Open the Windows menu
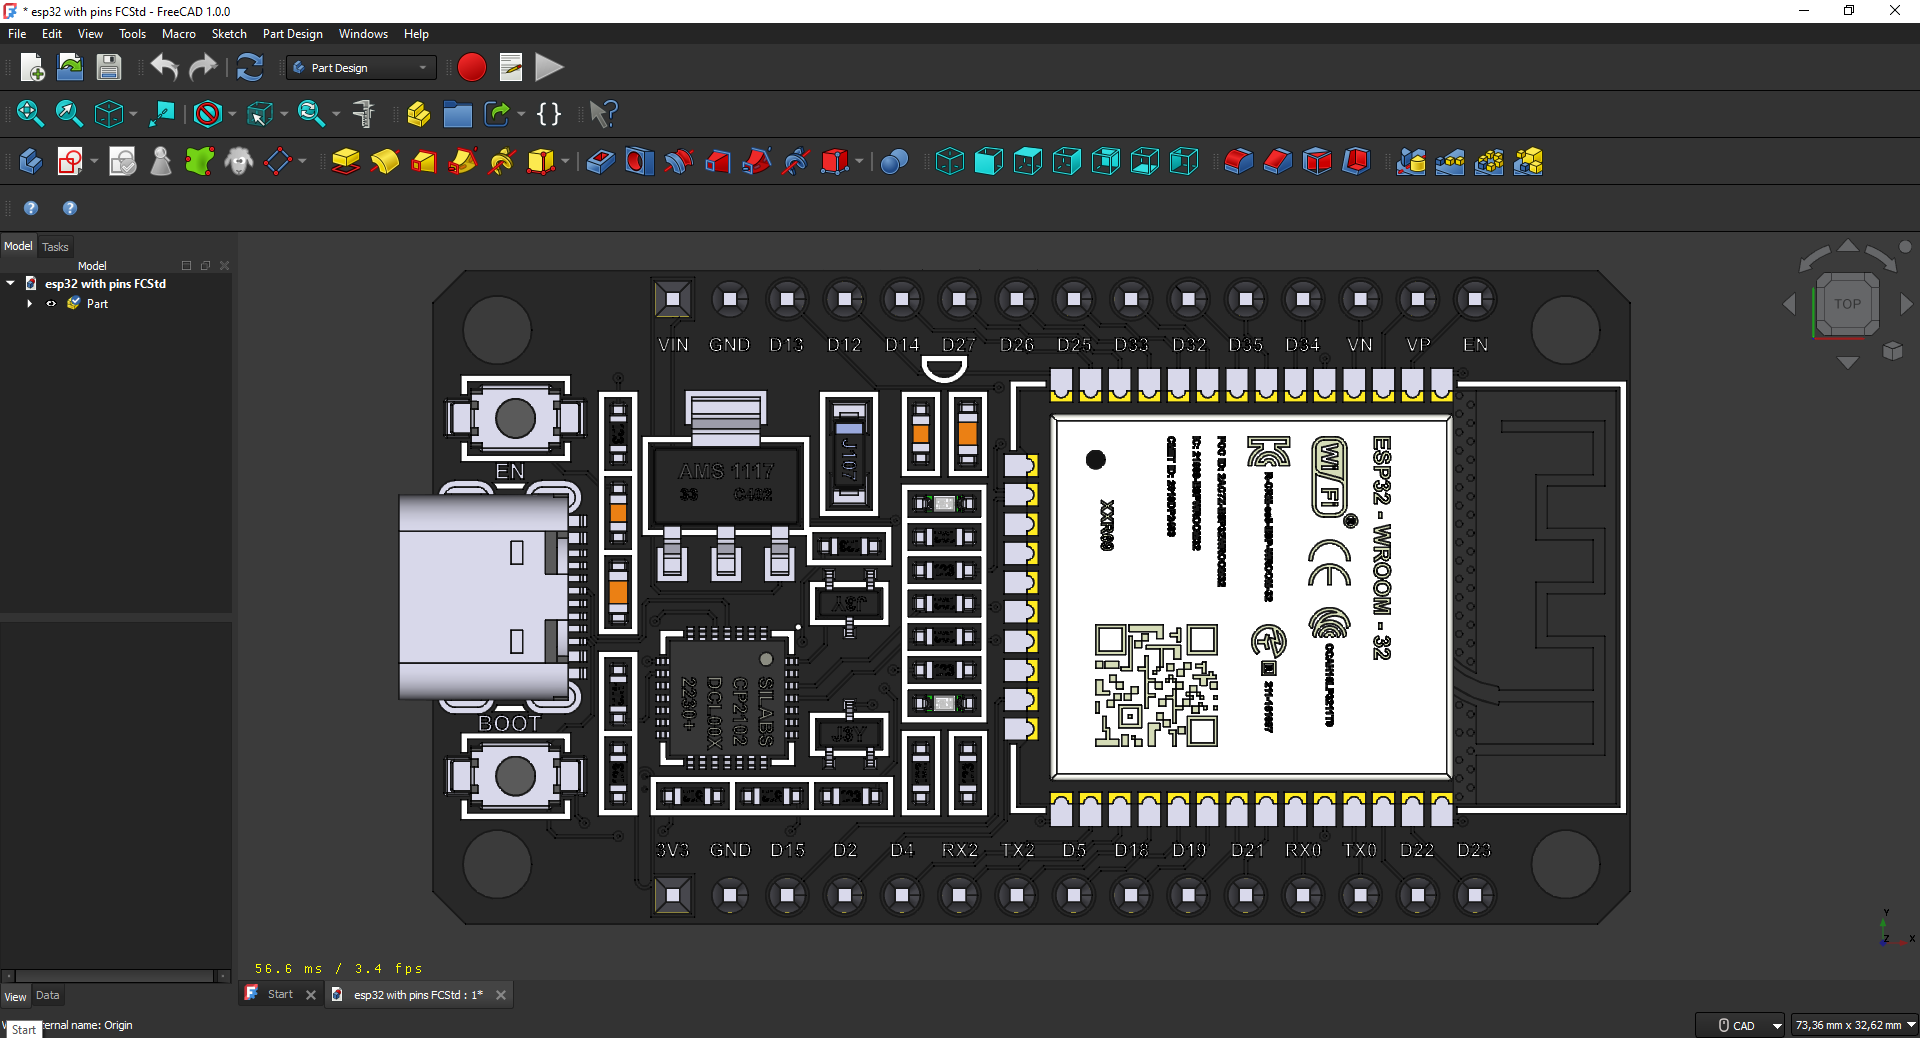 click(363, 34)
